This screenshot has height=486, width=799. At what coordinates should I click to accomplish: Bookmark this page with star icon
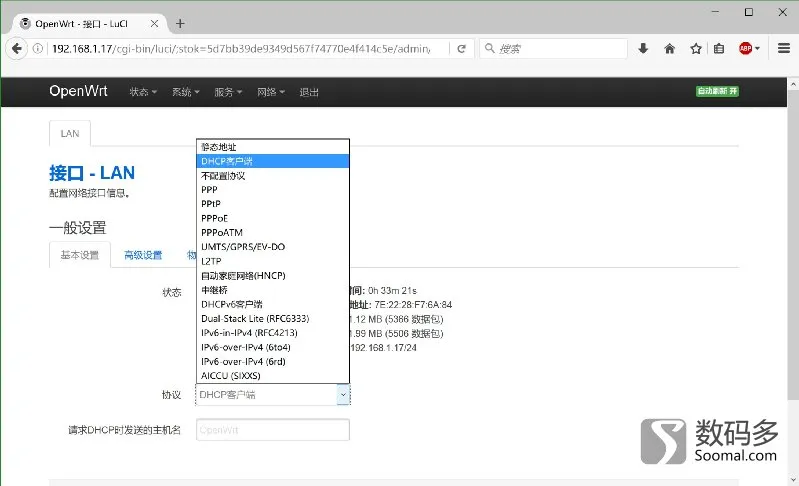pyautogui.click(x=696, y=48)
